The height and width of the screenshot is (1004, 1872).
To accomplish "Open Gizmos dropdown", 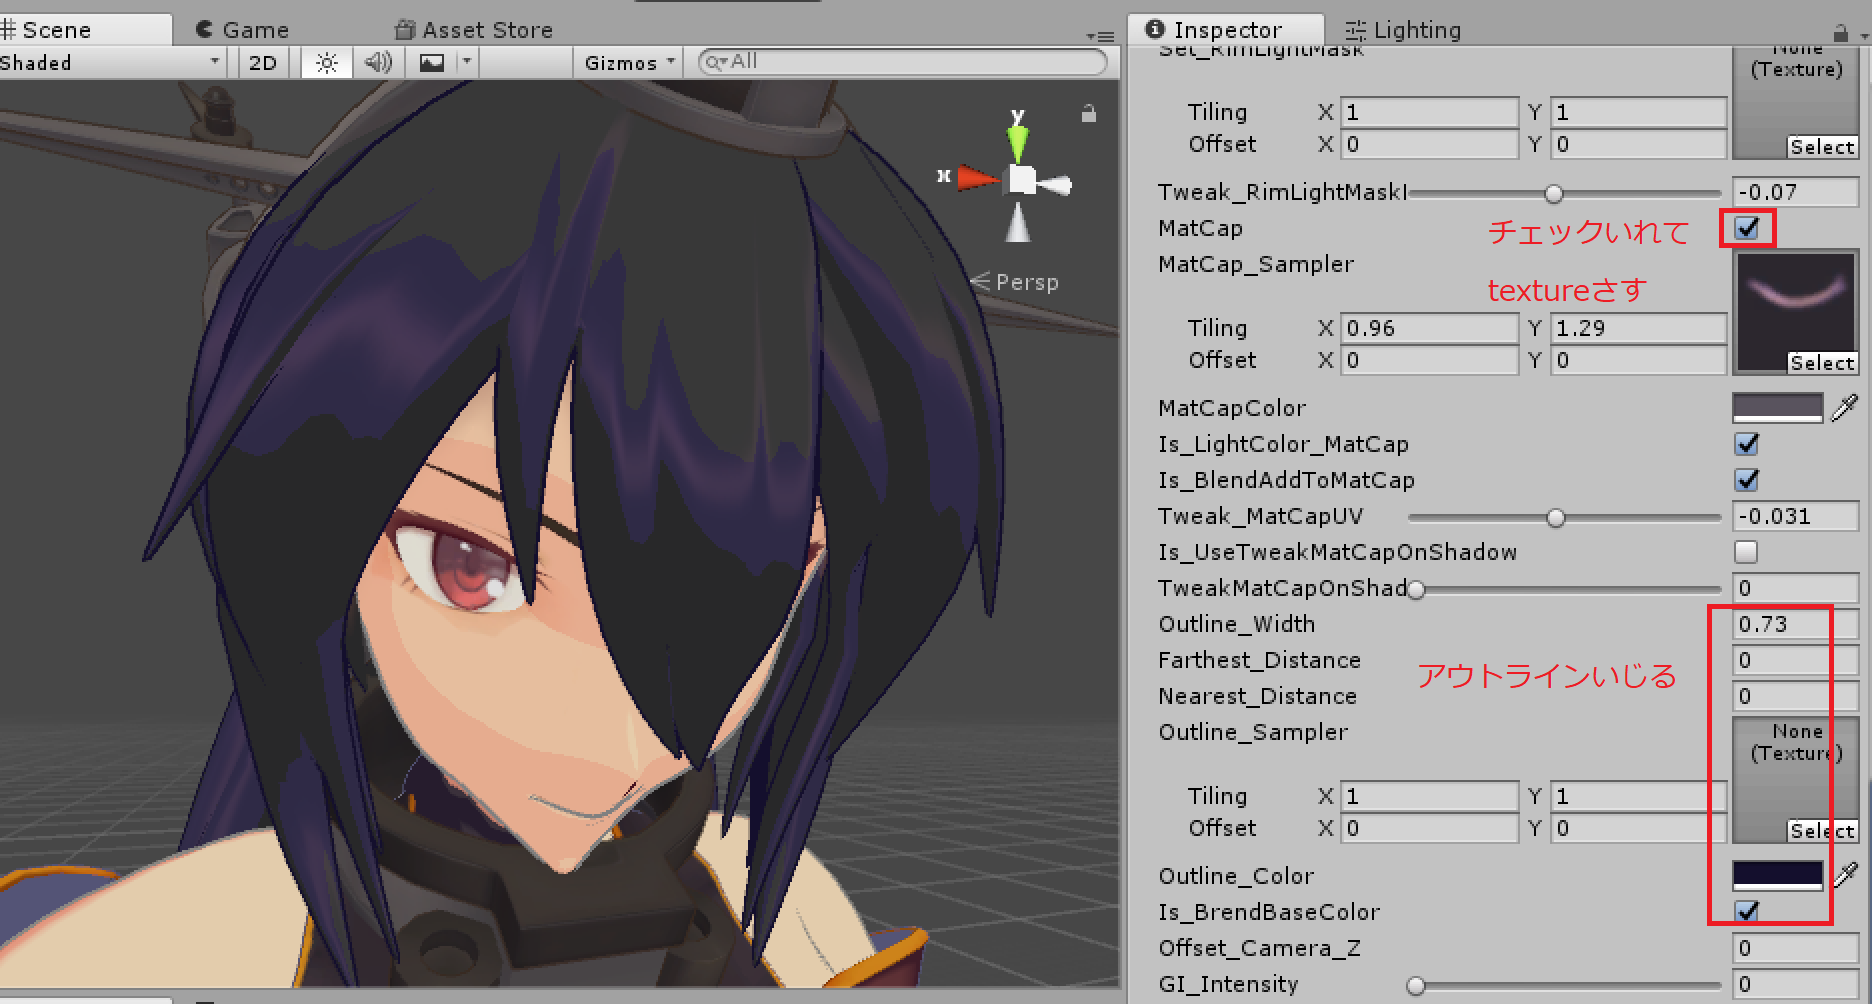I will 630,63.
